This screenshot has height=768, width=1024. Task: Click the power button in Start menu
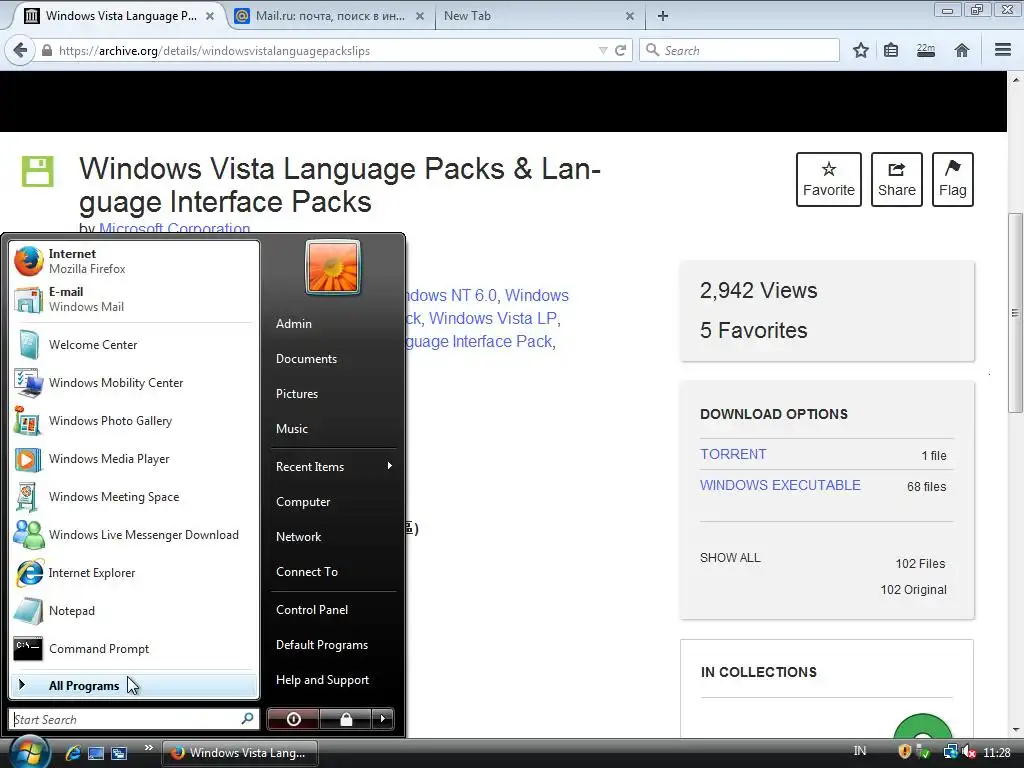(x=293, y=719)
